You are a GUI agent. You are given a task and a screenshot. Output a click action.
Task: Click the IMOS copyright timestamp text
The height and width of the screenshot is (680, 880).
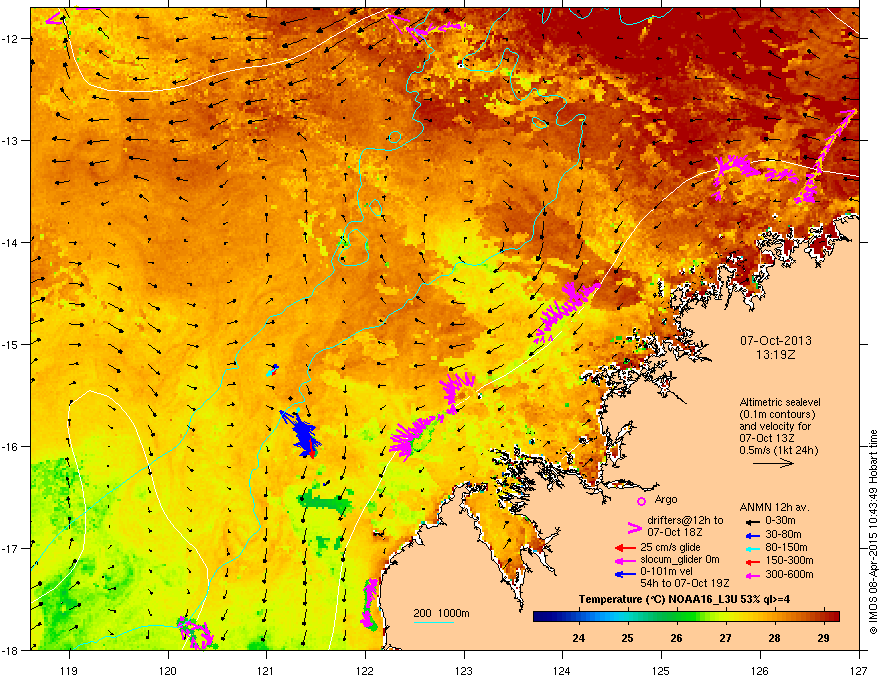873,532
